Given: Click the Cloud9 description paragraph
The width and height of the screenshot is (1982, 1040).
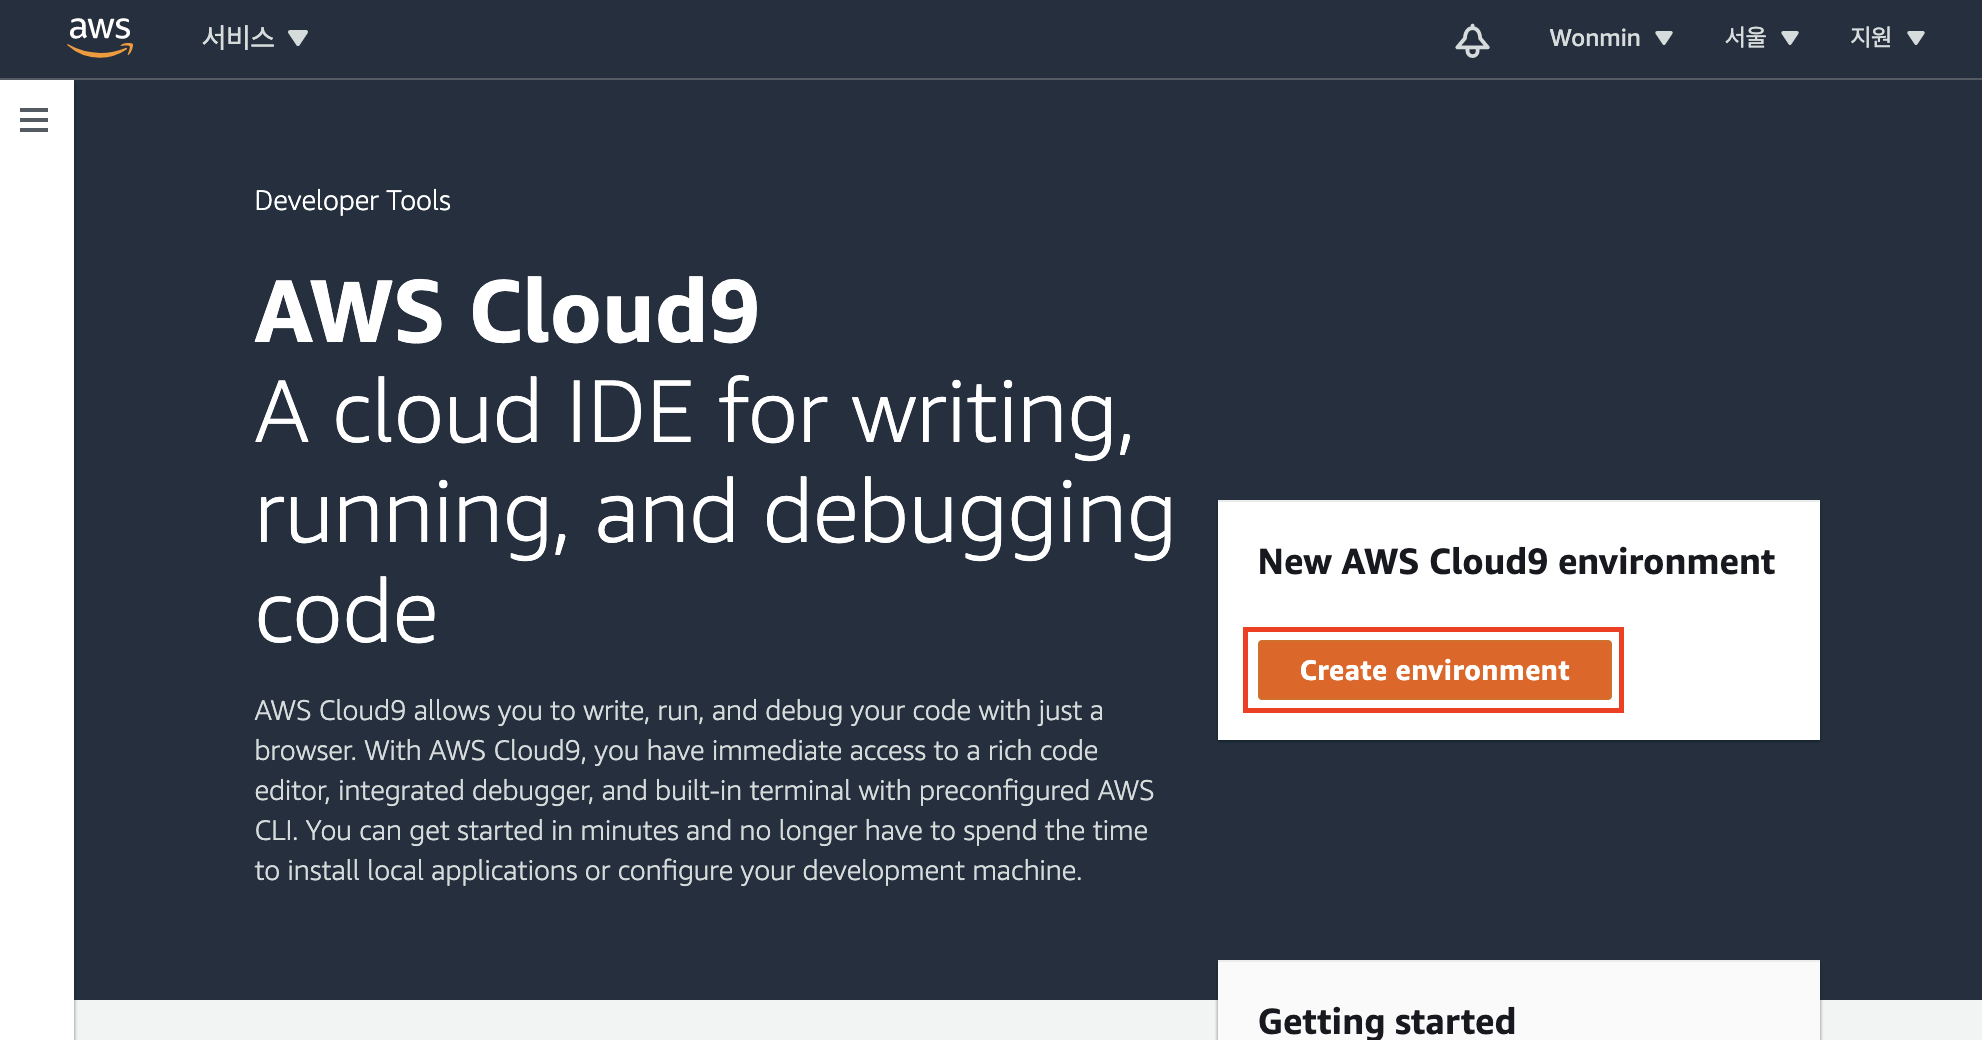Looking at the screenshot, I should [704, 790].
